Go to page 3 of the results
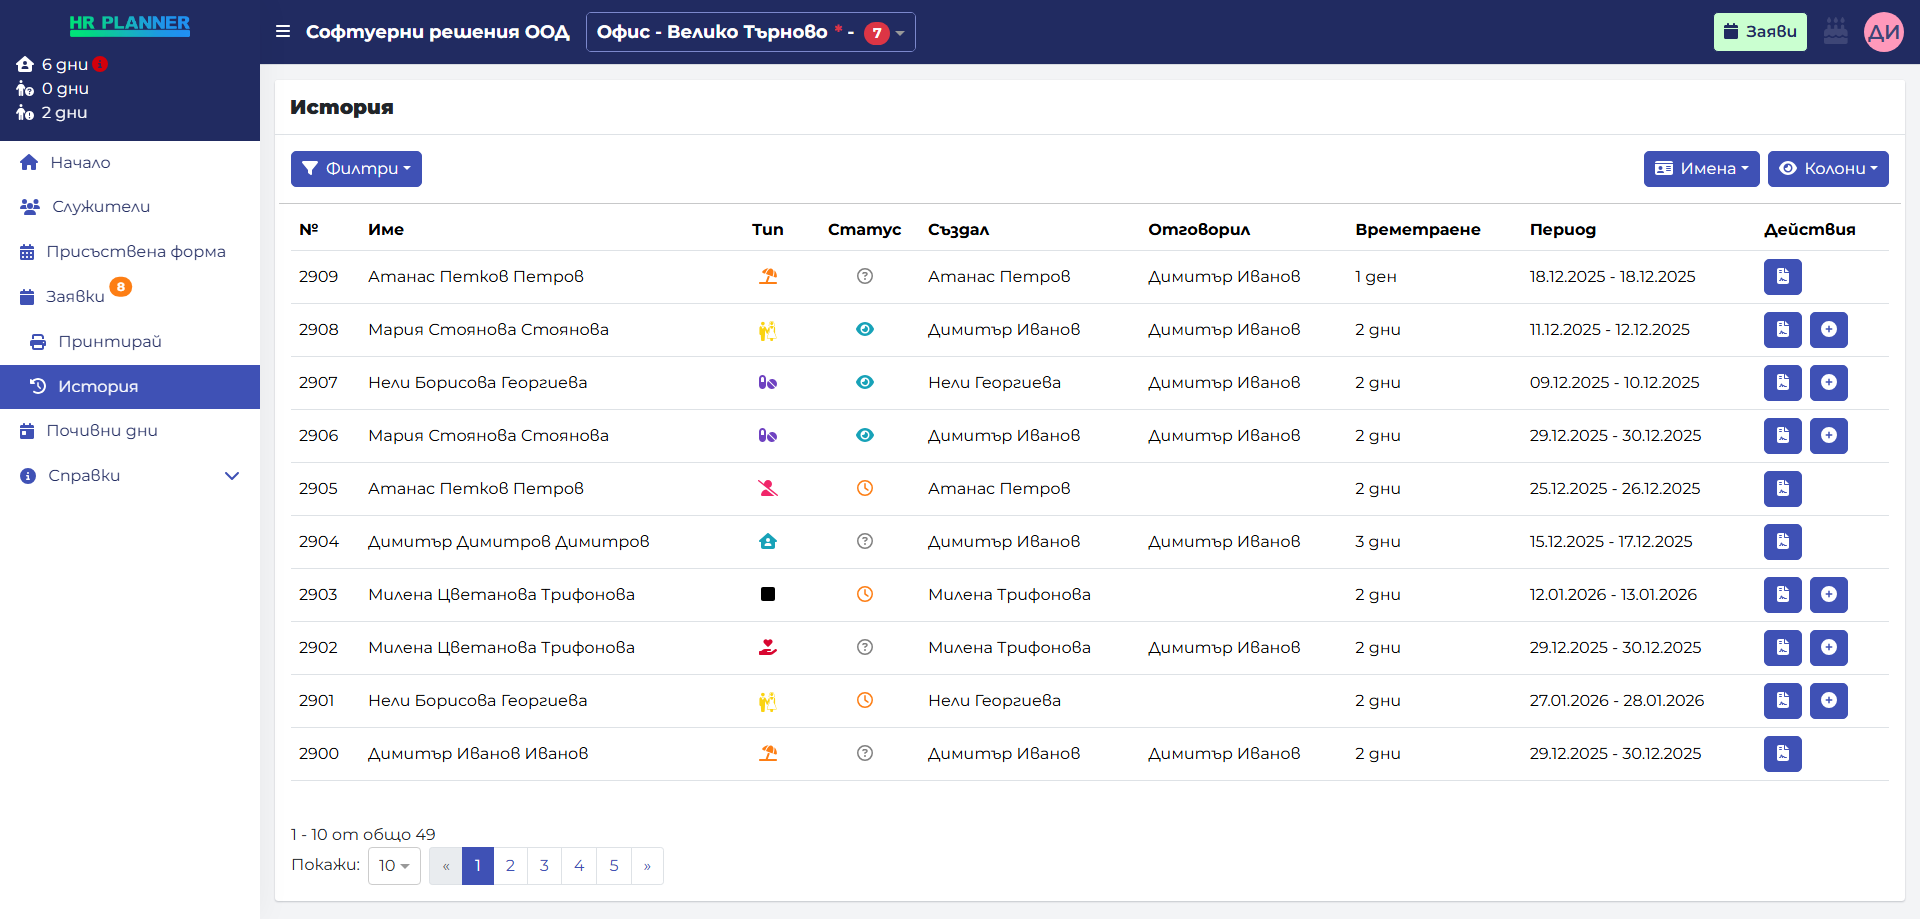 544,866
